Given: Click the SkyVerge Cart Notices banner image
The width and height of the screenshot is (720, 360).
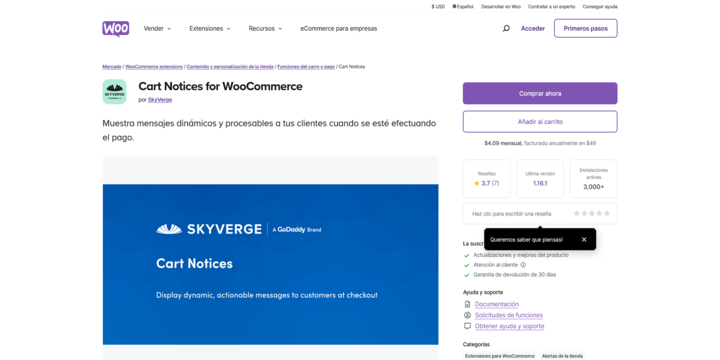Looking at the screenshot, I should coord(270,264).
